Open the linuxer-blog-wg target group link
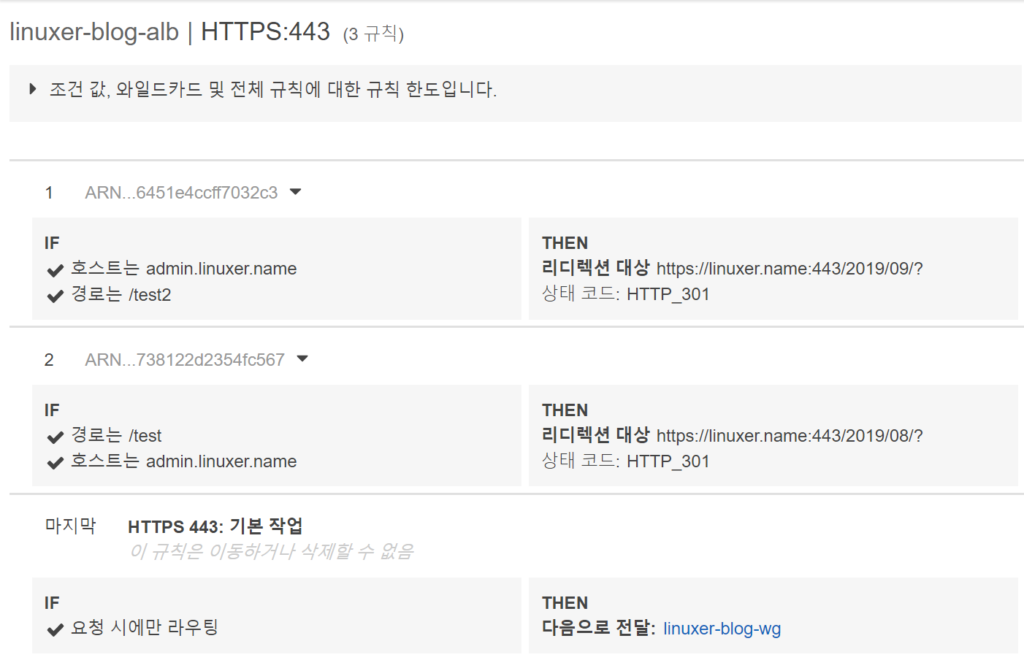This screenshot has height=660, width=1024. coord(721,629)
